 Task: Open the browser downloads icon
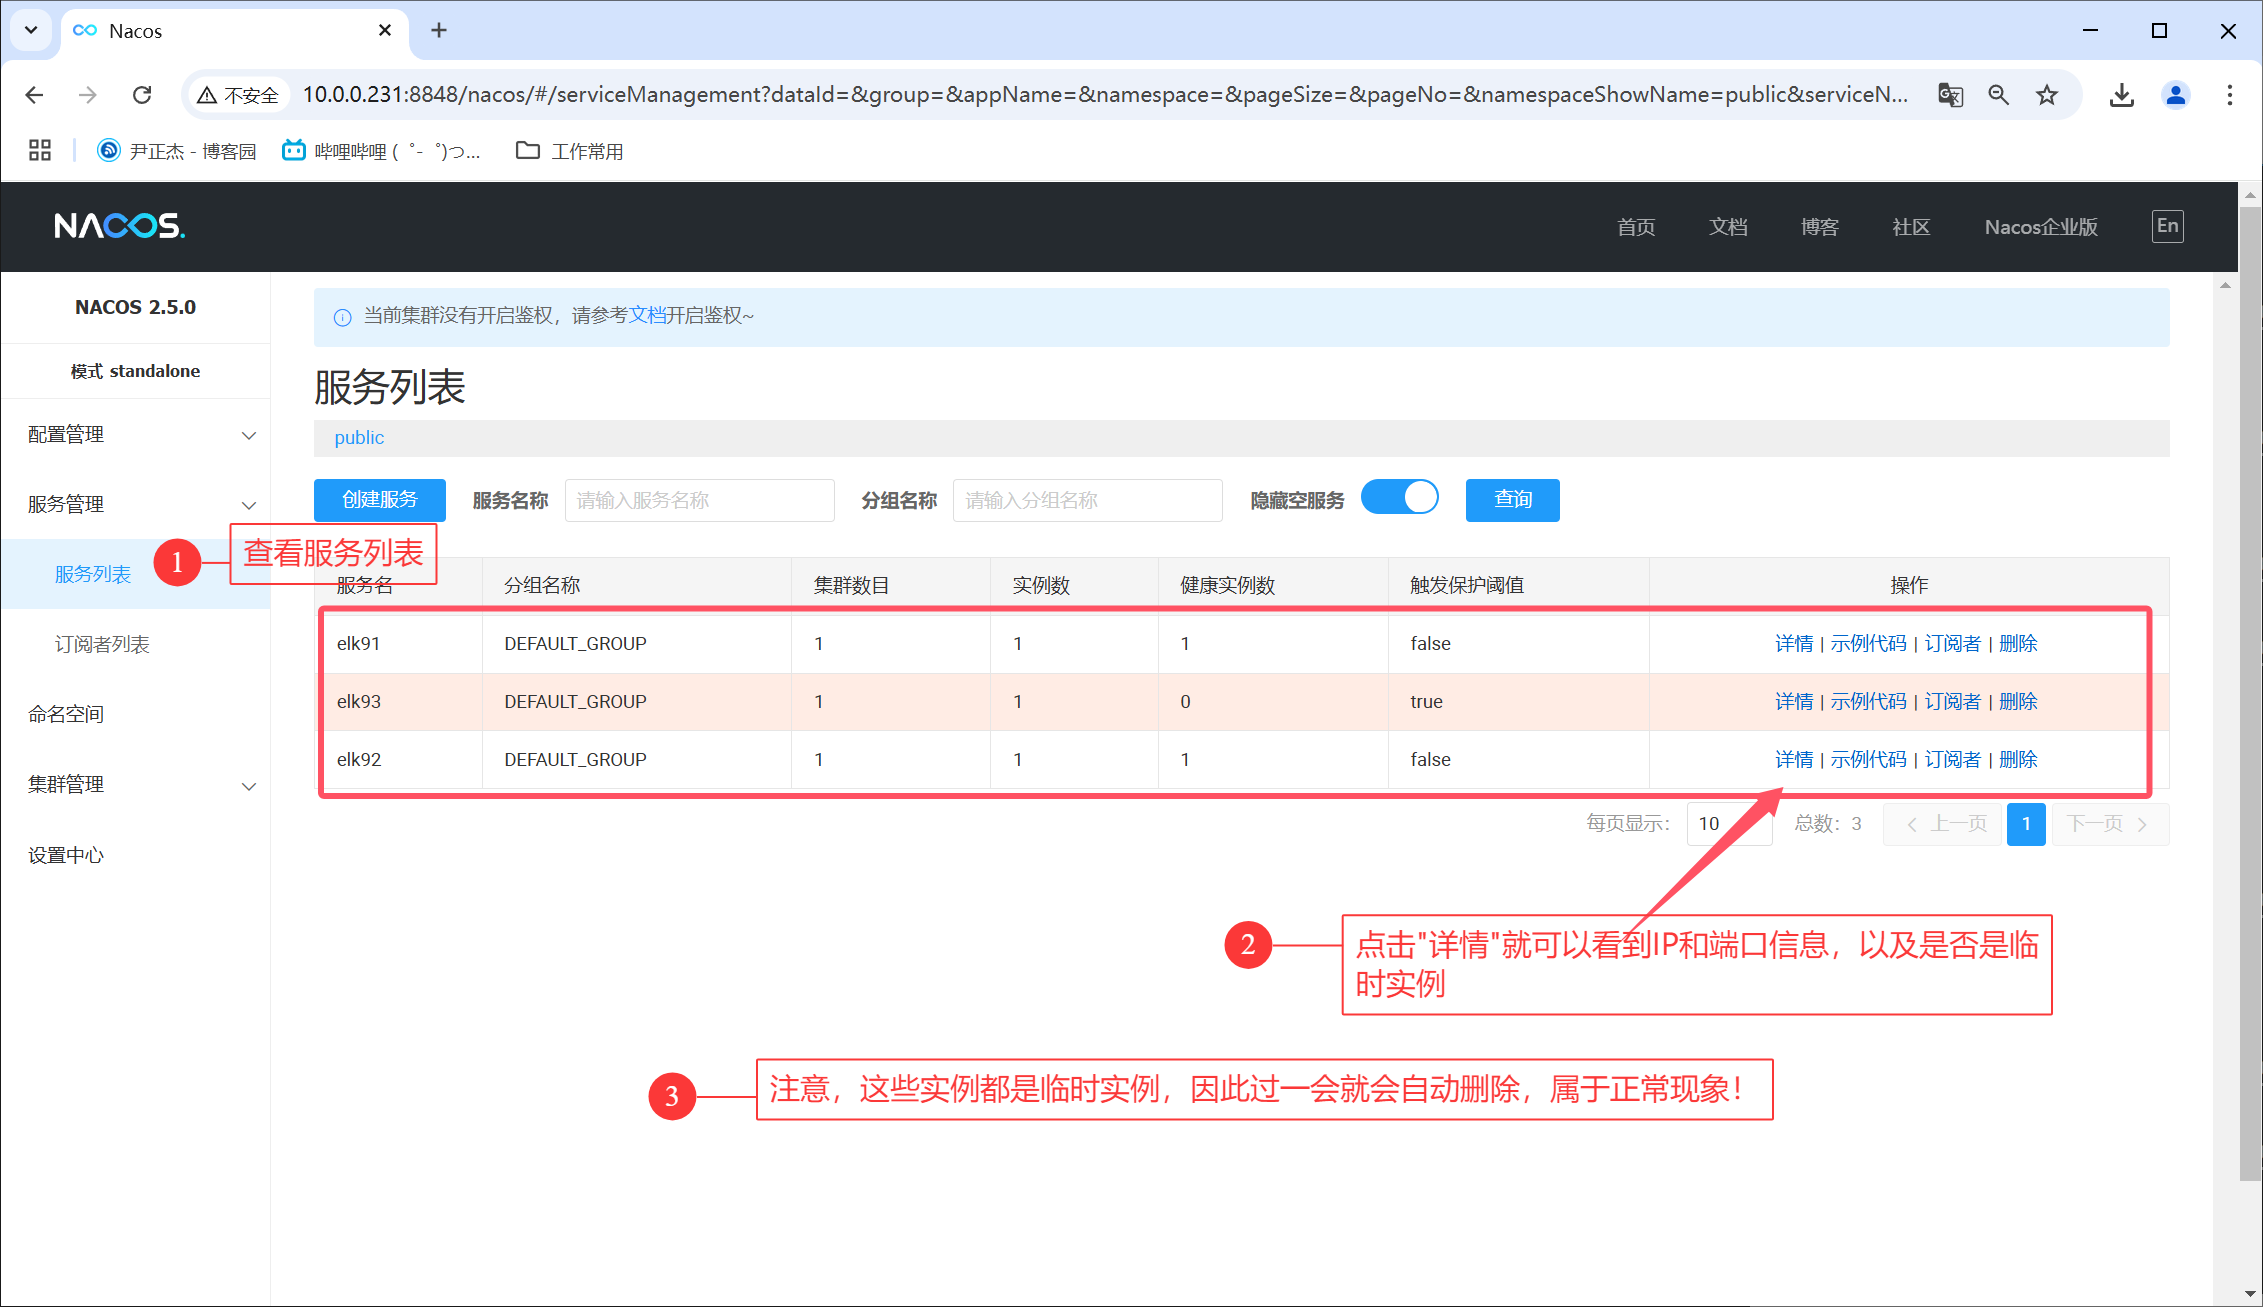(x=2121, y=95)
